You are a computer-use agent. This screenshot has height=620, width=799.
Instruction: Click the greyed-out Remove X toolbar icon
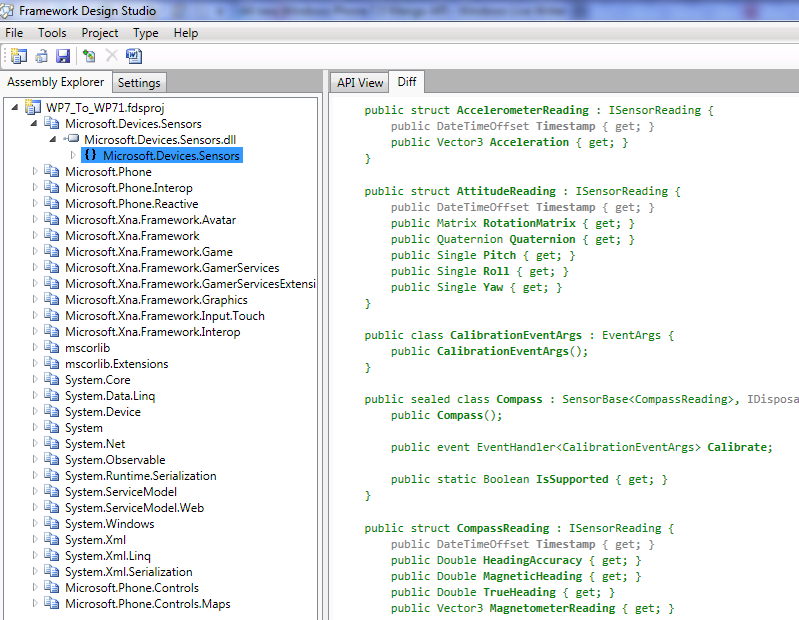[112, 55]
